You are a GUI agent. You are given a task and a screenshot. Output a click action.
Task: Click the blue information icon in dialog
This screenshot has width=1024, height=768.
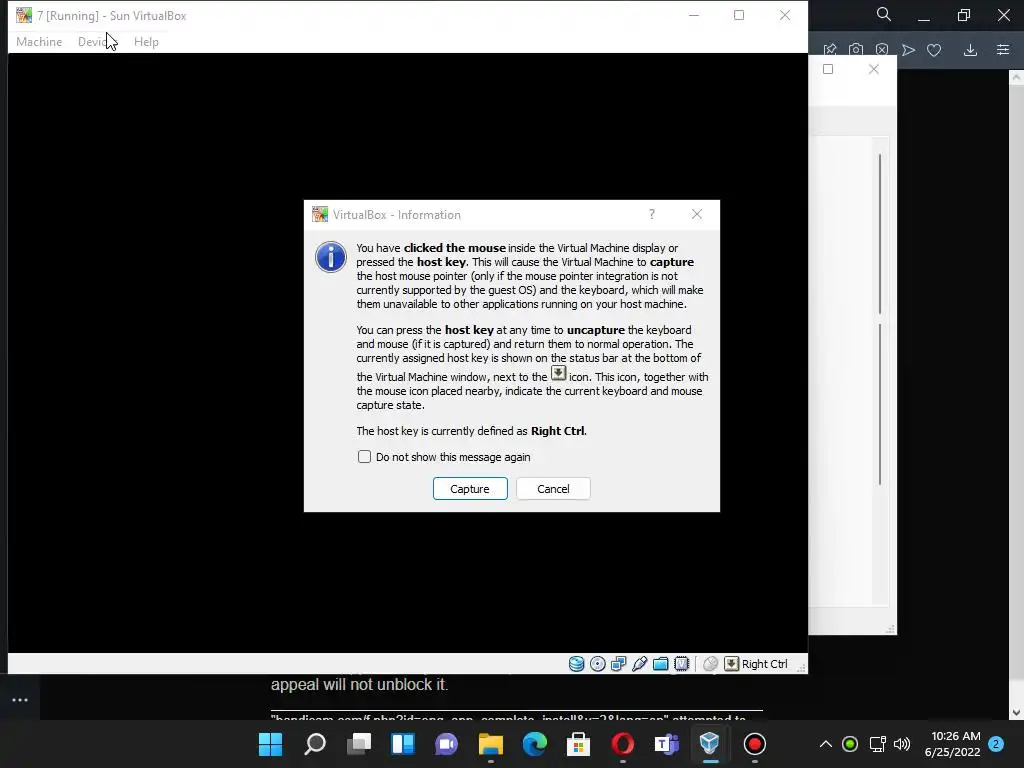click(331, 257)
